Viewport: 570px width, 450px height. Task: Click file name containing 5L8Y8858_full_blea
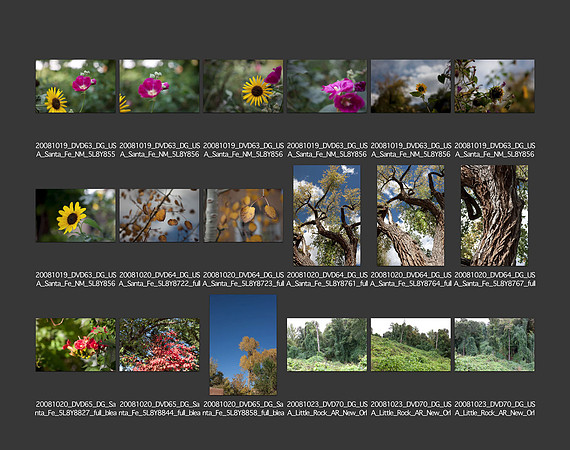point(243,408)
